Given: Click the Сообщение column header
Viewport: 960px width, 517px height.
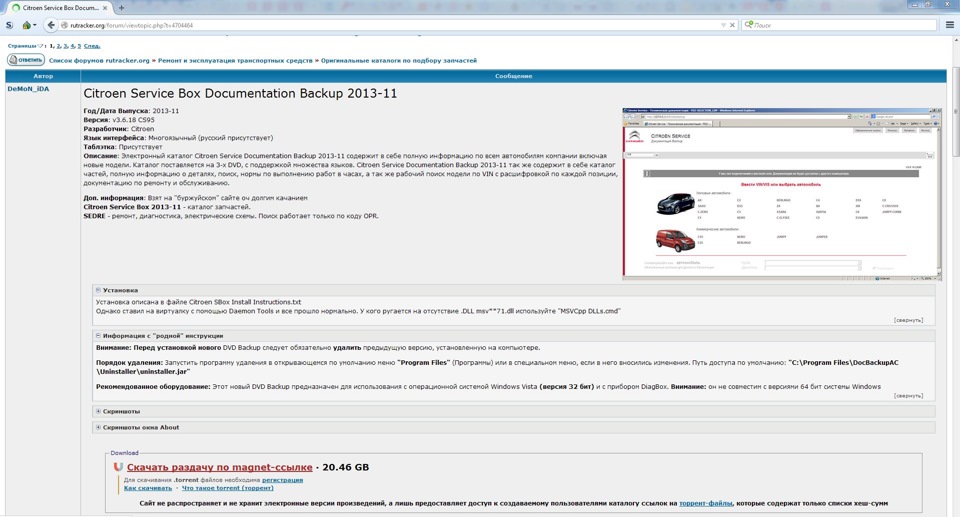Looking at the screenshot, I should [513, 76].
